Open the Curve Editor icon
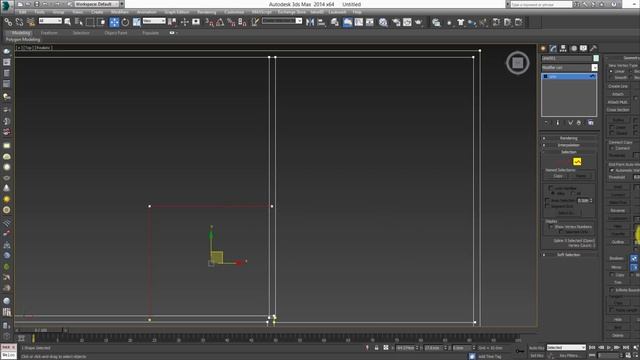Screen dimensions: 640x360 tap(359, 22)
